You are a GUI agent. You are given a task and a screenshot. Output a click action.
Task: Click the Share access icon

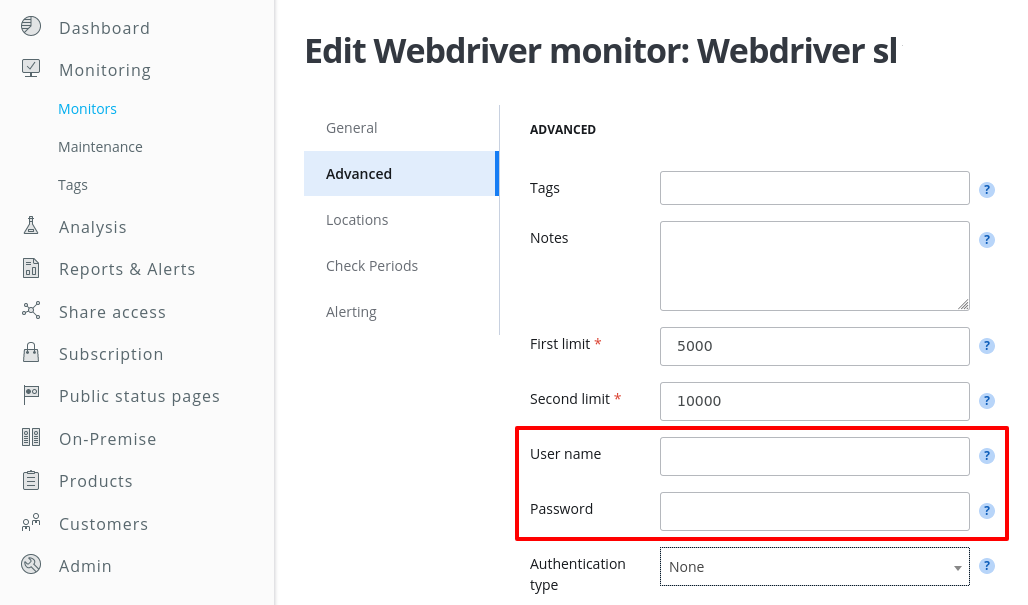(31, 311)
